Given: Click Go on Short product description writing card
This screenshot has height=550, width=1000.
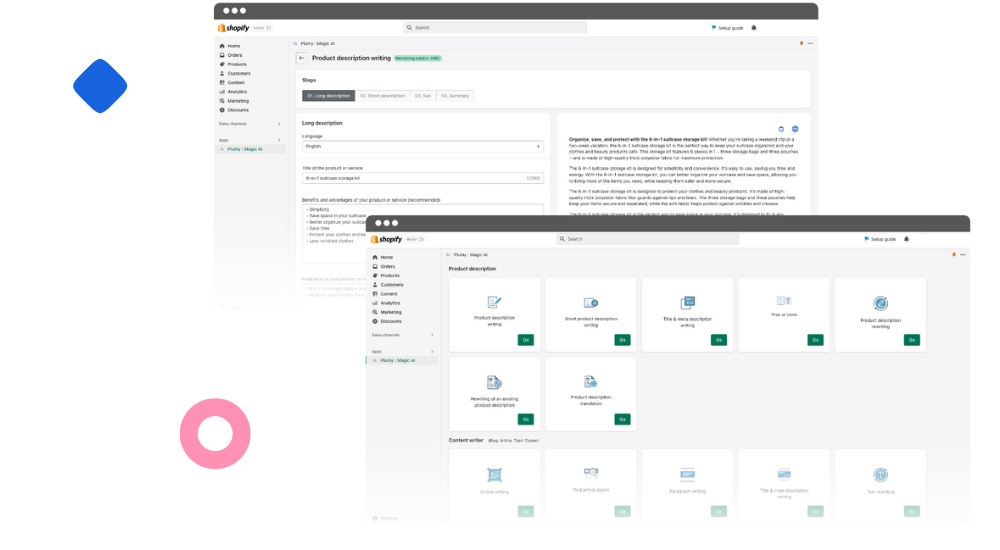Looking at the screenshot, I should 622,340.
